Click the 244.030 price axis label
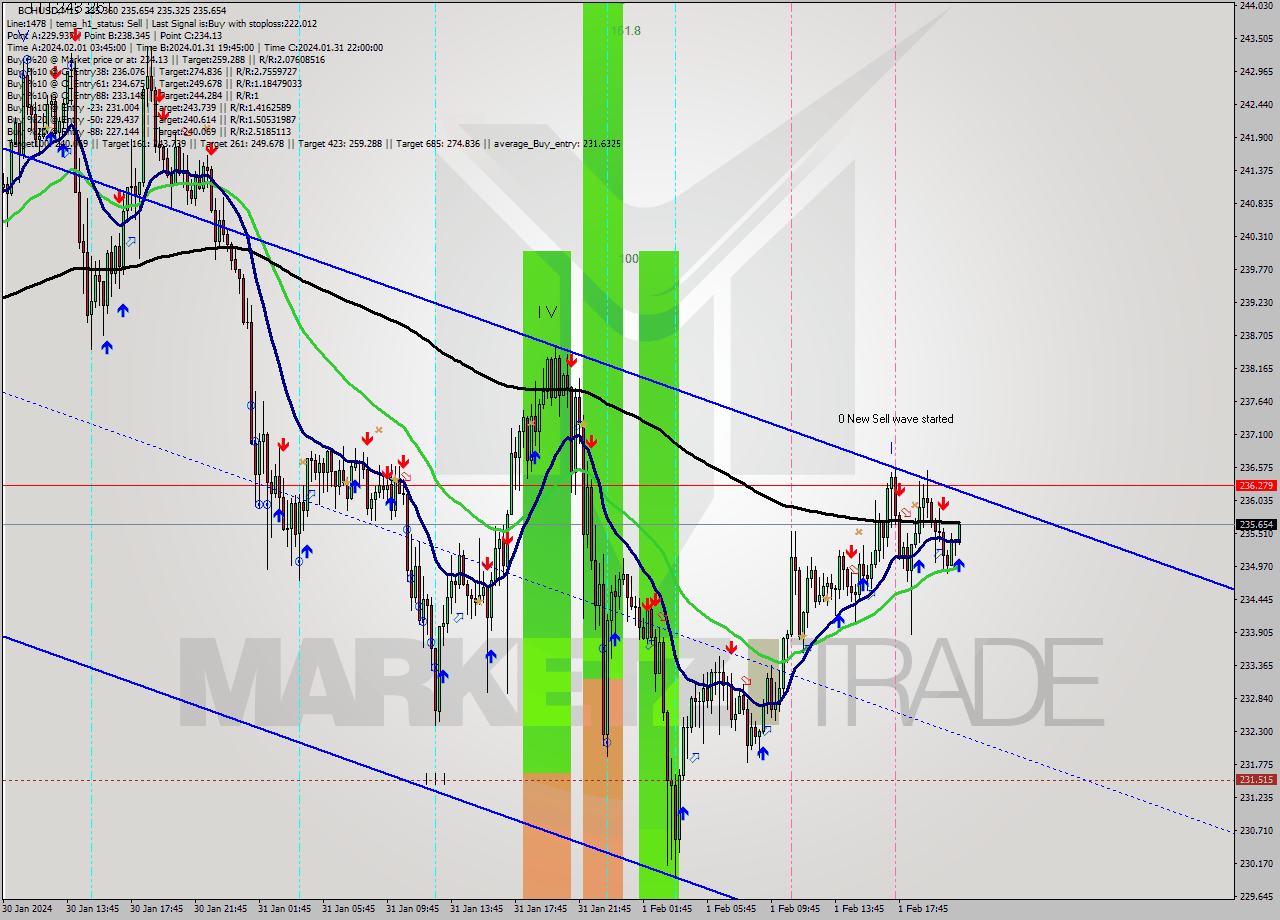Viewport: 1280px width, 920px height. (x=1255, y=6)
